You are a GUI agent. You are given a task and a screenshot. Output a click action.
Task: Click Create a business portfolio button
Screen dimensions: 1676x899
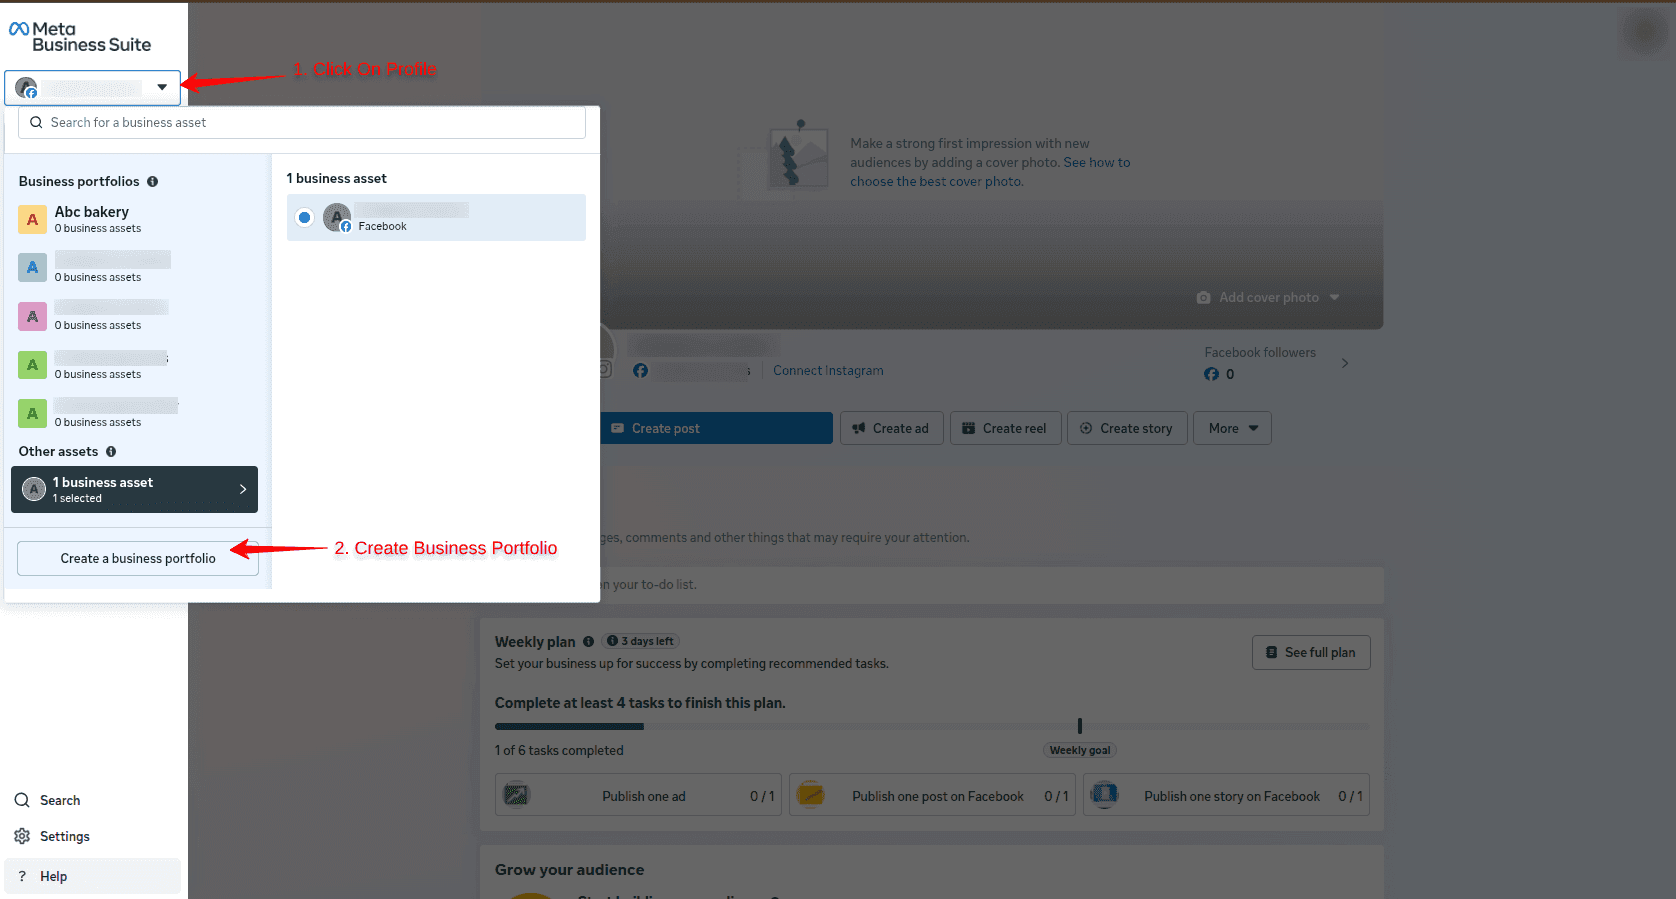tap(138, 558)
